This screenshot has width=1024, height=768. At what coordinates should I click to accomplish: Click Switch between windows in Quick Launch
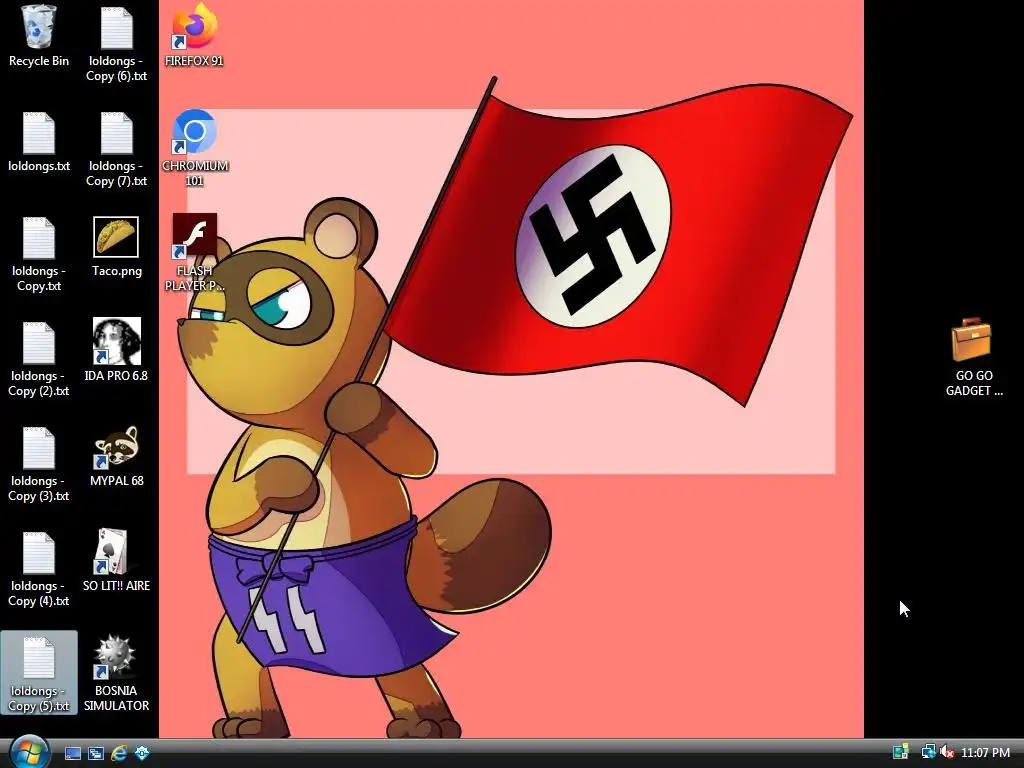pyautogui.click(x=96, y=753)
